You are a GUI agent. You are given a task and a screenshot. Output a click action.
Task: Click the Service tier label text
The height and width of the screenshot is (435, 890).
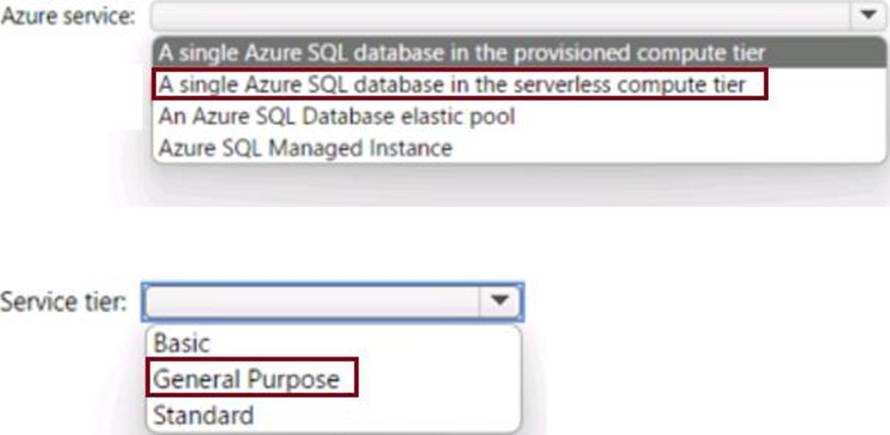63,303
